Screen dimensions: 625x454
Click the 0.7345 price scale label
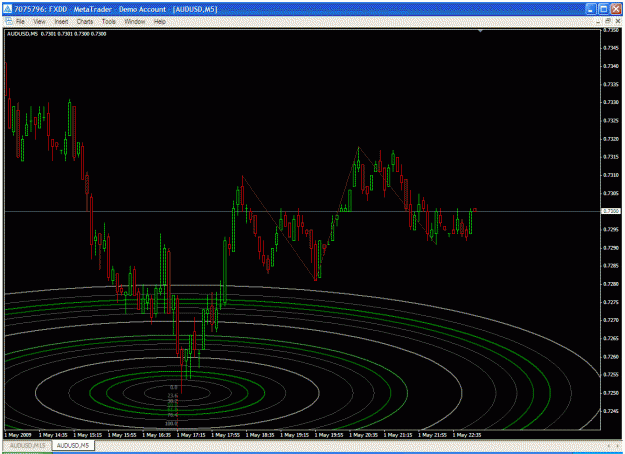click(611, 48)
